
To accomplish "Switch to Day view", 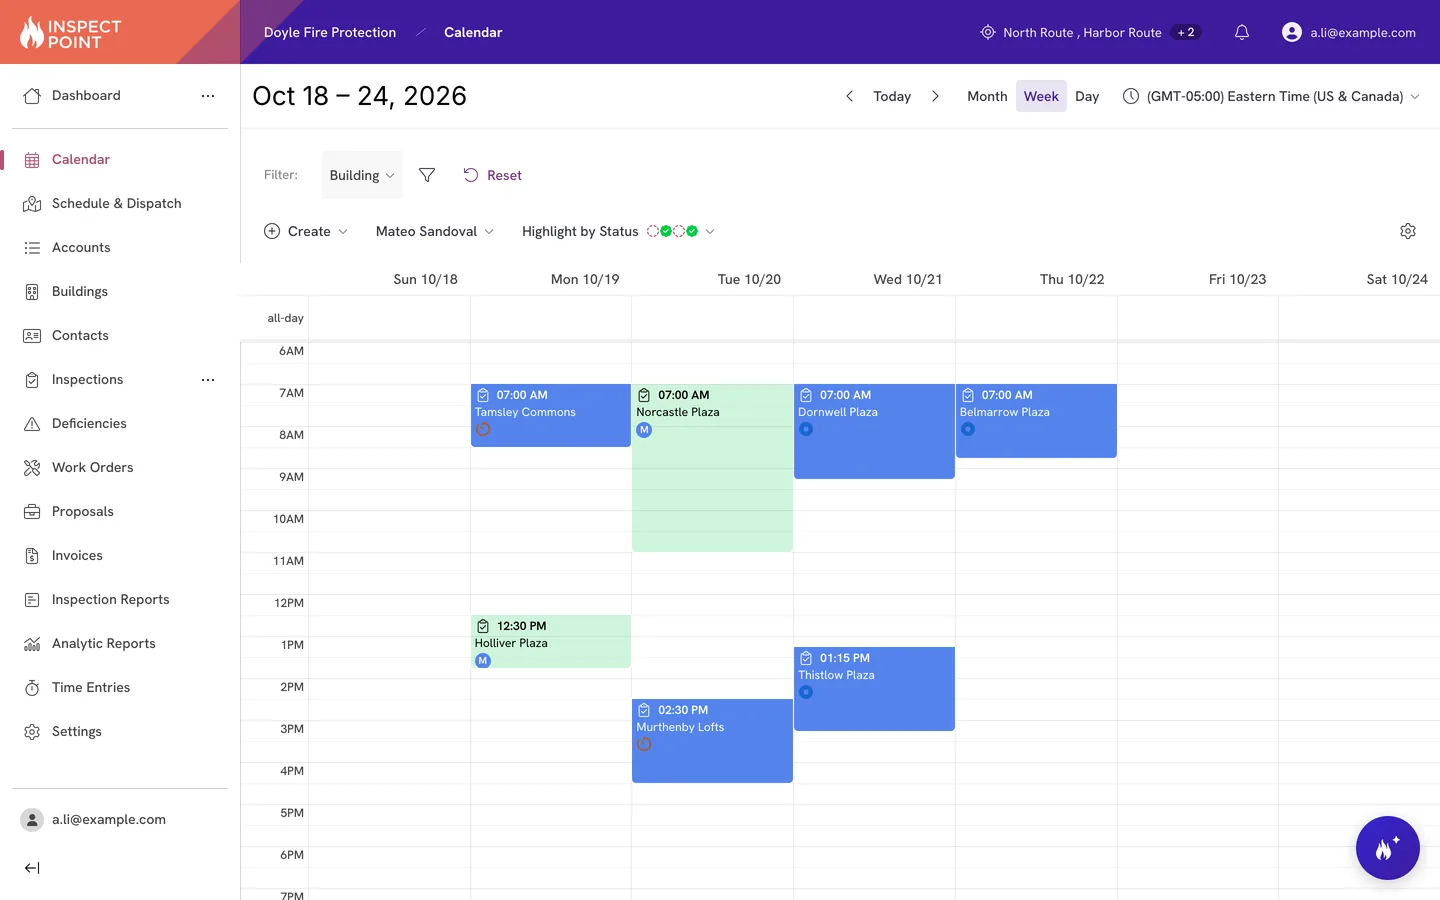I will tap(1087, 96).
